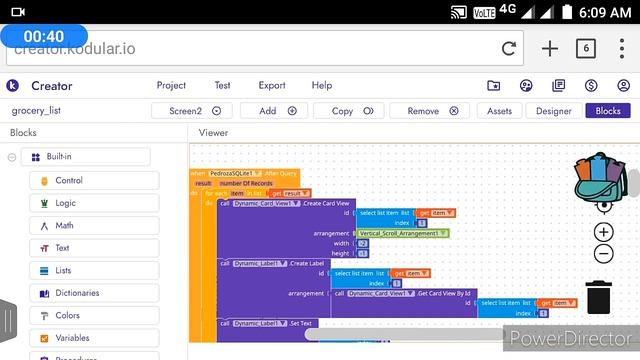Open Dynamic_Label1 dropdown in Create Label block
Viewport: 640px width, 360px height.
[260, 263]
